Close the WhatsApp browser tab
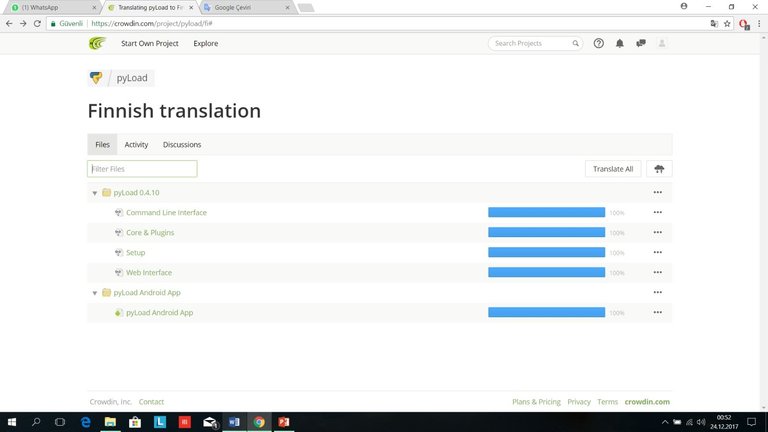Viewport: 768px width, 432px height. pyautogui.click(x=94, y=7)
